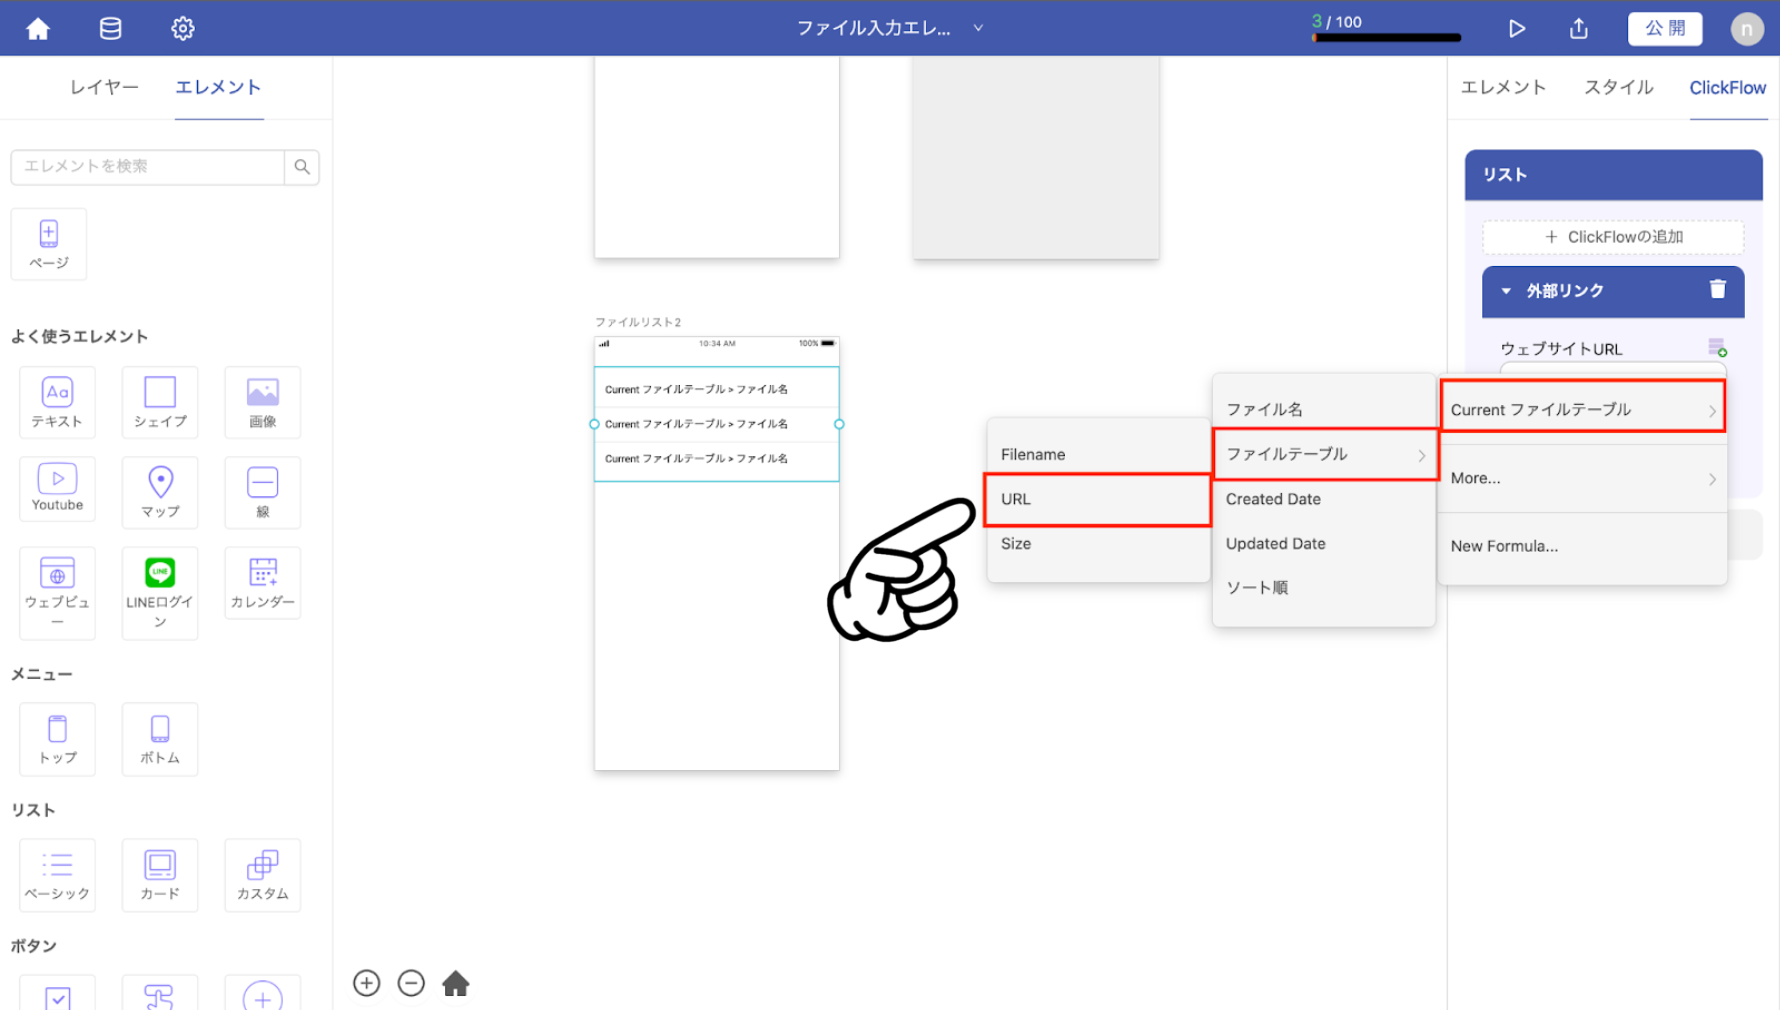Select the カレンダー element
1780x1010 pixels.
click(x=263, y=583)
